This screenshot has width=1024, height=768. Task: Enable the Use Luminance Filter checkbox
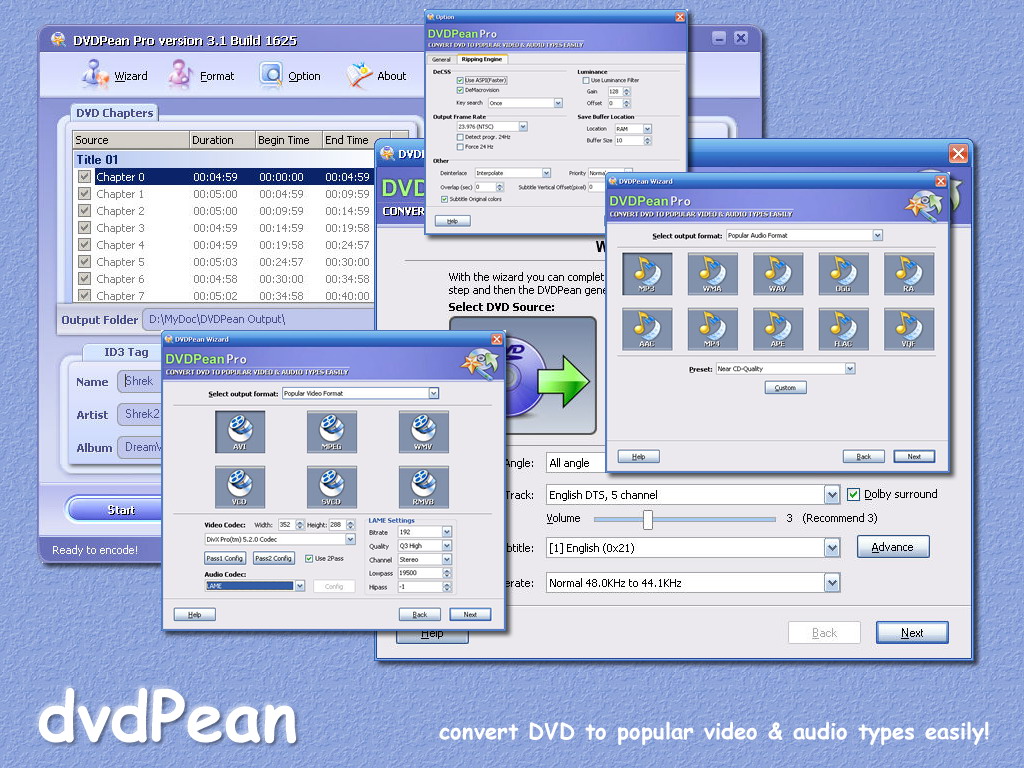tap(586, 80)
